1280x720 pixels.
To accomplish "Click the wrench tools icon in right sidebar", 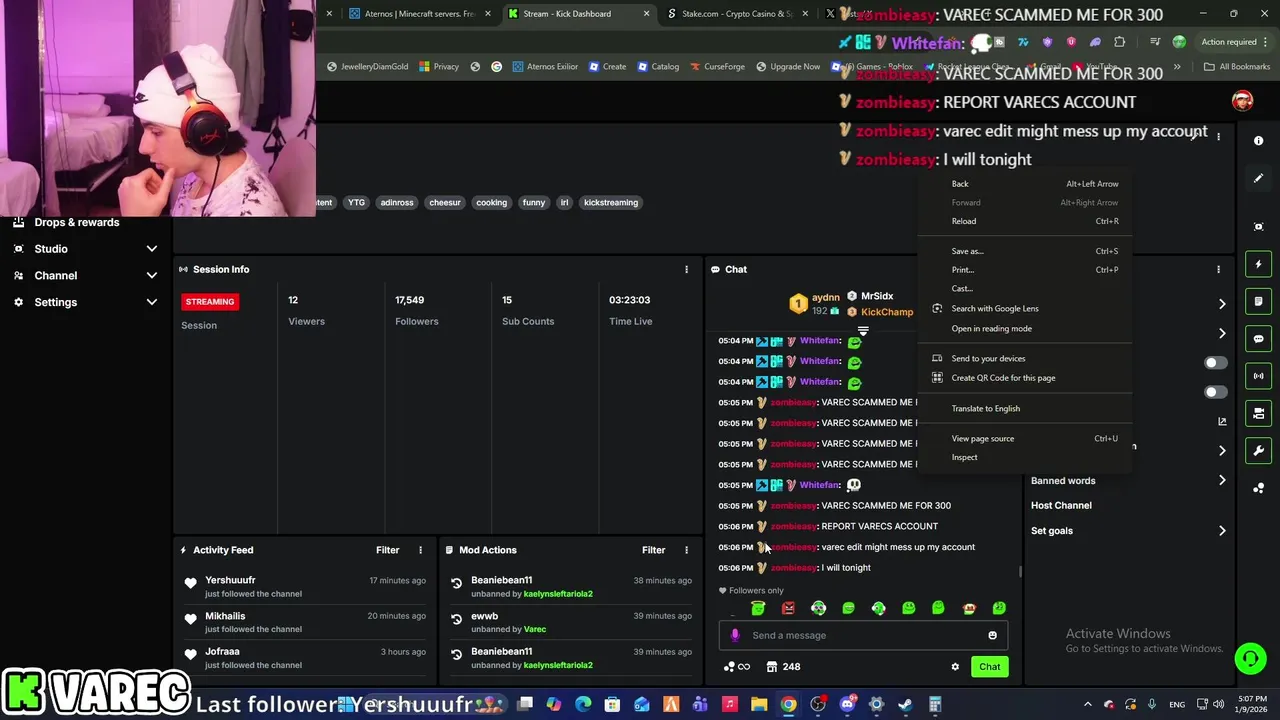I will click(x=1258, y=451).
